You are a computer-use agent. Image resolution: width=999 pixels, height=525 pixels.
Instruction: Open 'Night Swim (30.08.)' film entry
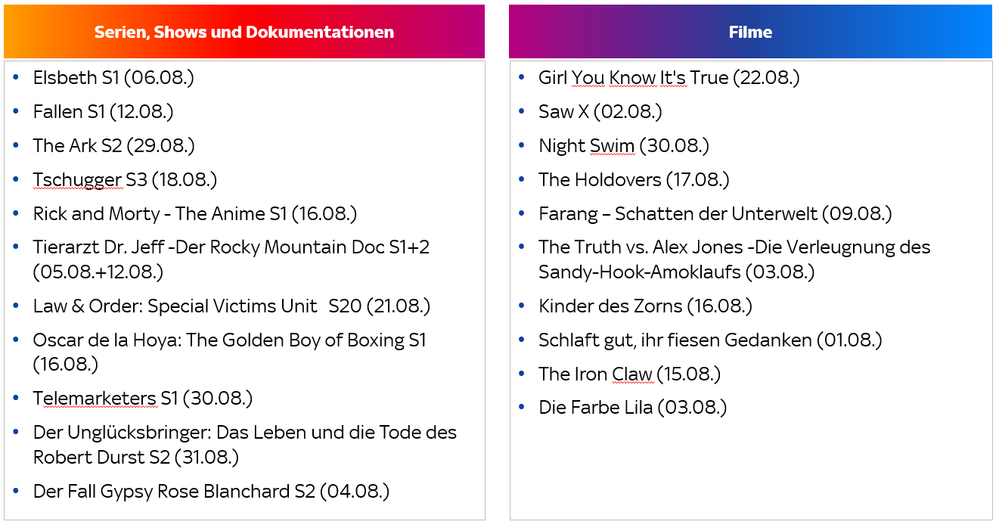coord(623,146)
